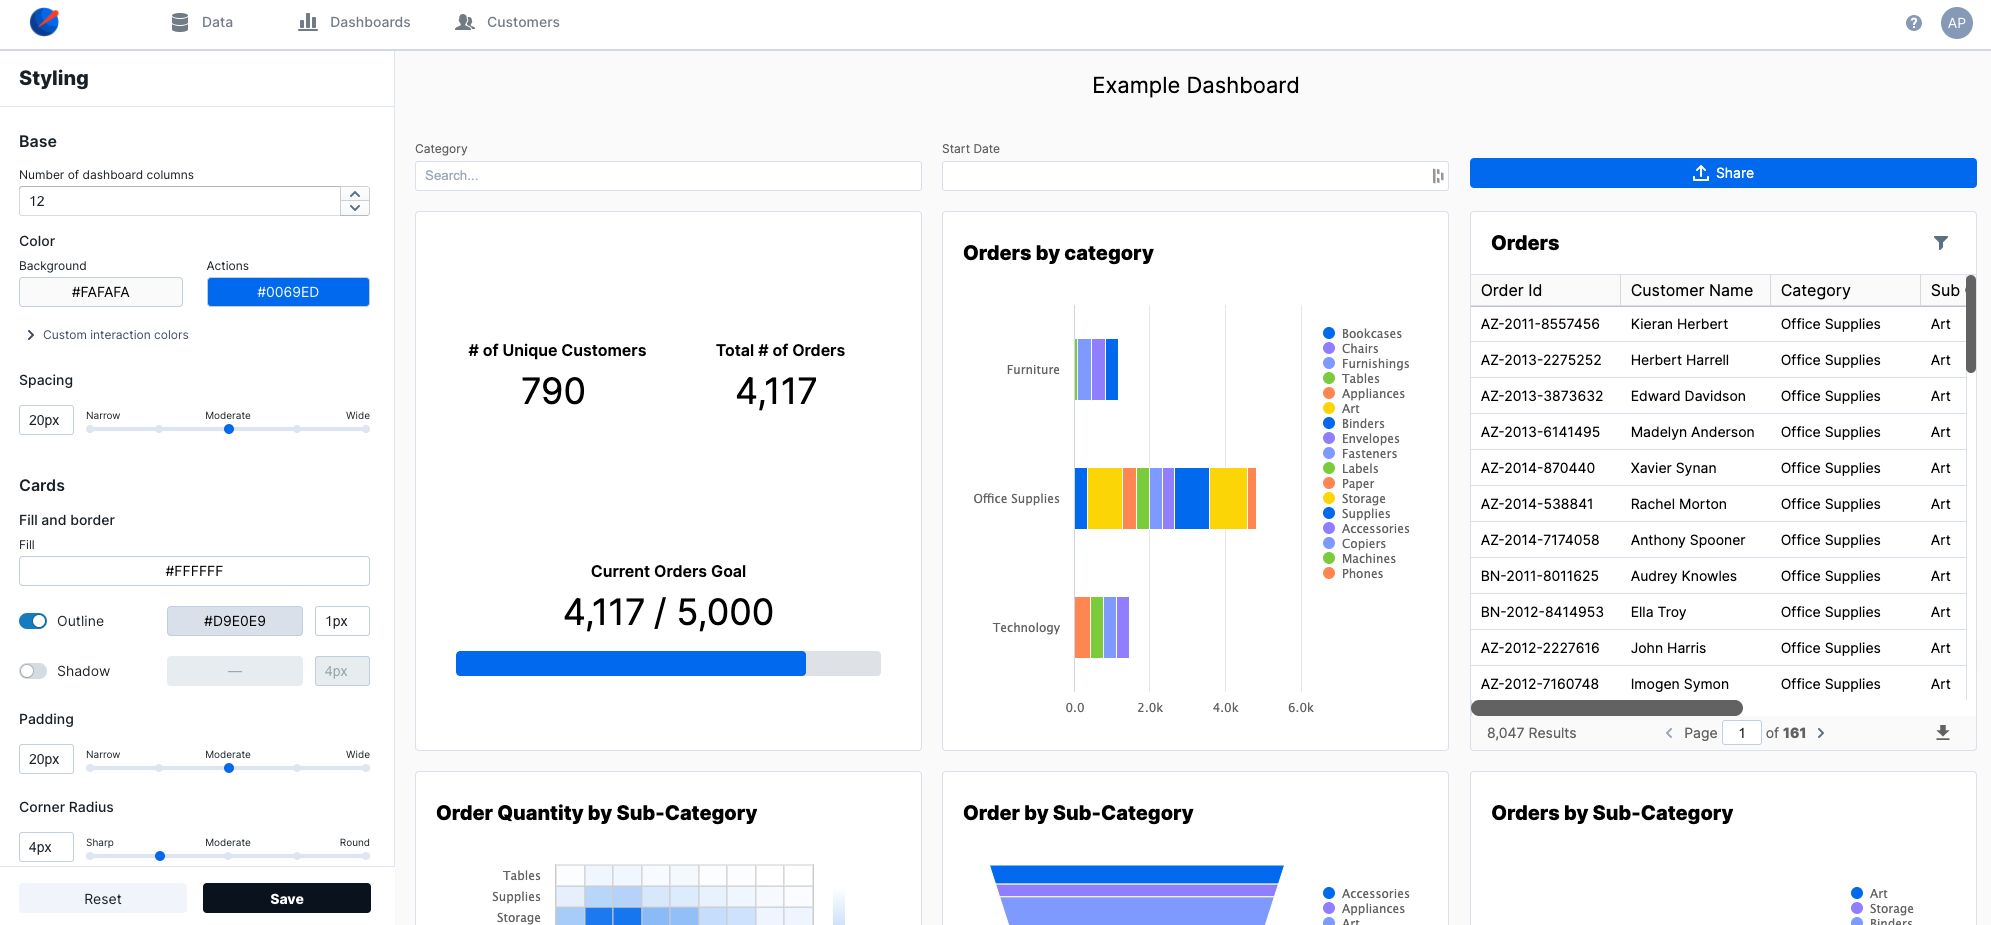
Task: Click the Orders page number field
Action: 1741,733
